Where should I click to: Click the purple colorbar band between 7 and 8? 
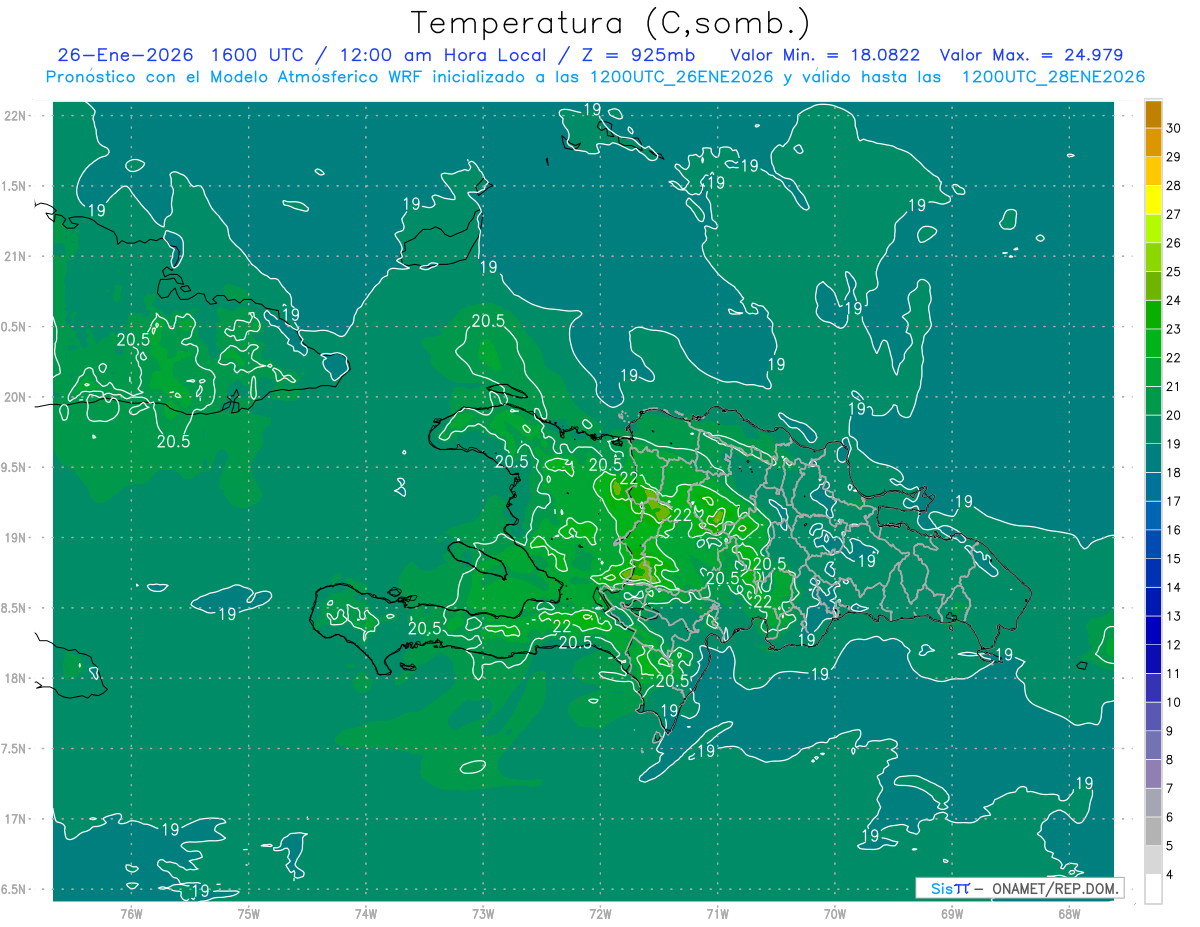click(1153, 774)
